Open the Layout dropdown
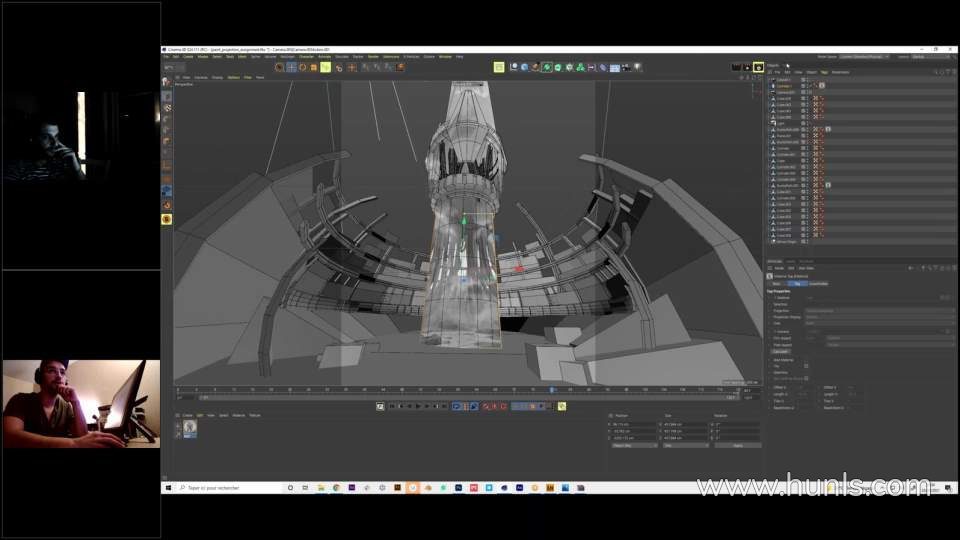The width and height of the screenshot is (960, 540). click(x=929, y=57)
